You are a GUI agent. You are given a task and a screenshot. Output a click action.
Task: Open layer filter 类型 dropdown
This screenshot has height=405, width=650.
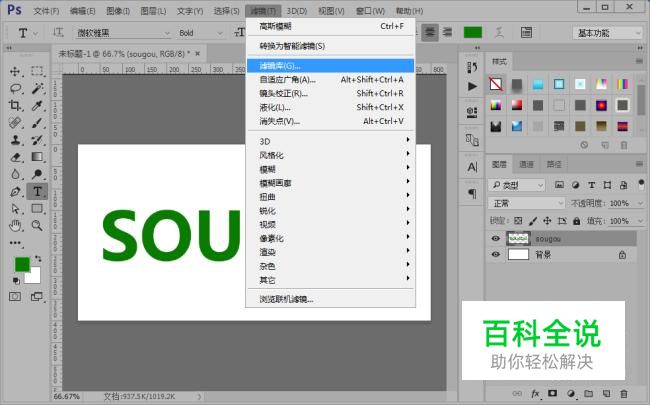click(516, 185)
